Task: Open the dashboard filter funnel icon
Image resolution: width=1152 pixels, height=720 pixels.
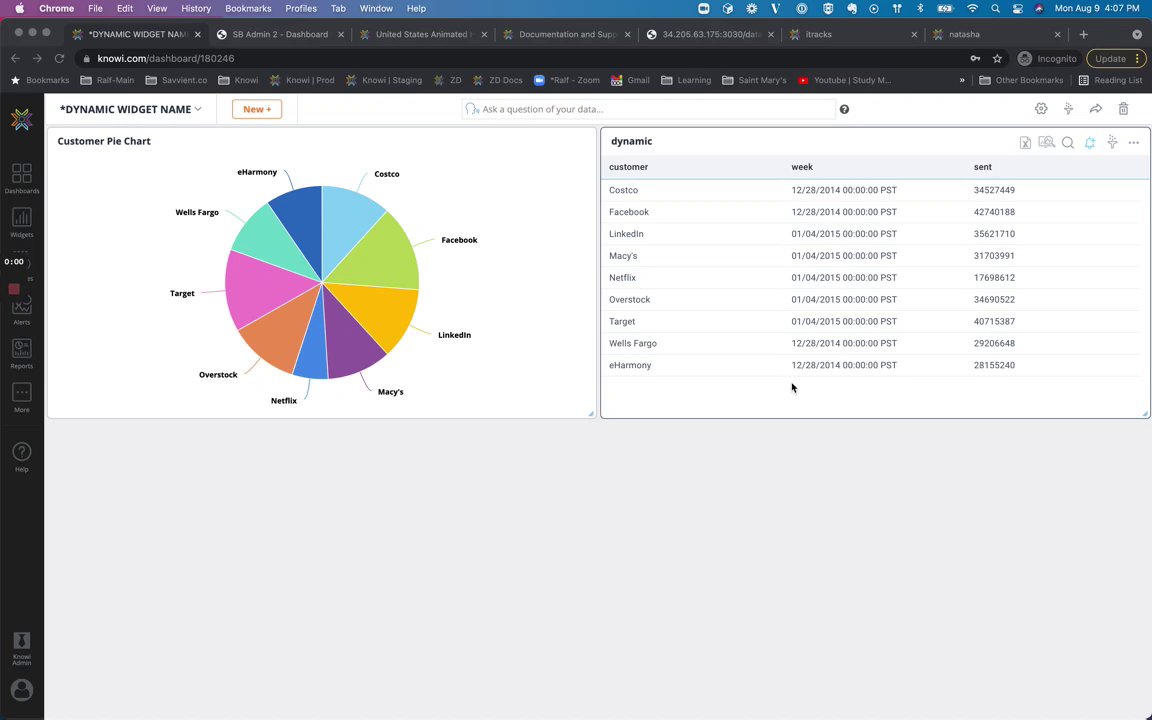Action: (1068, 109)
